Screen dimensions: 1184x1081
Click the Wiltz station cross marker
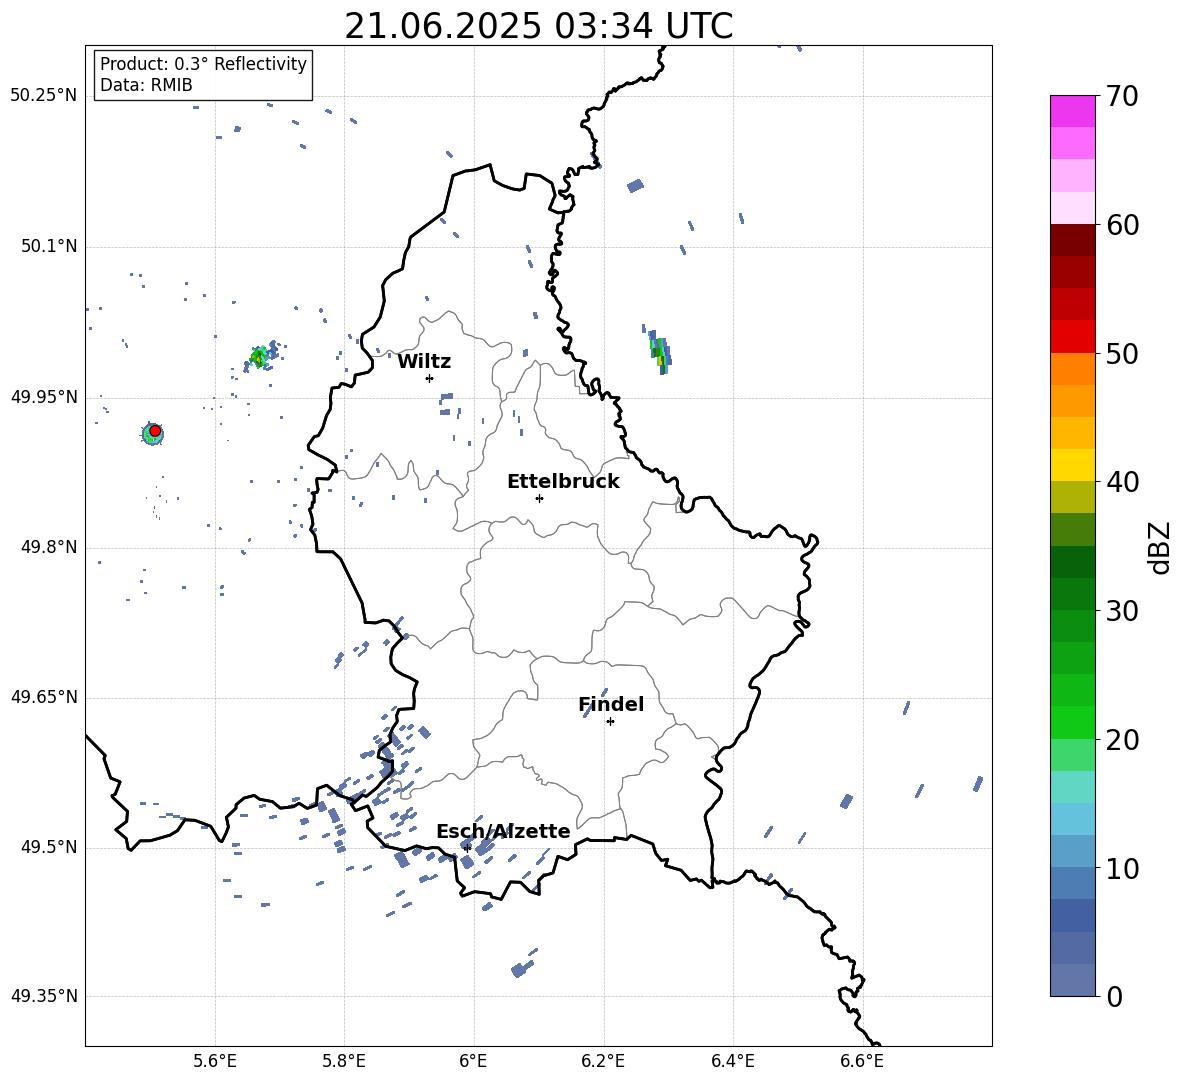429,378
